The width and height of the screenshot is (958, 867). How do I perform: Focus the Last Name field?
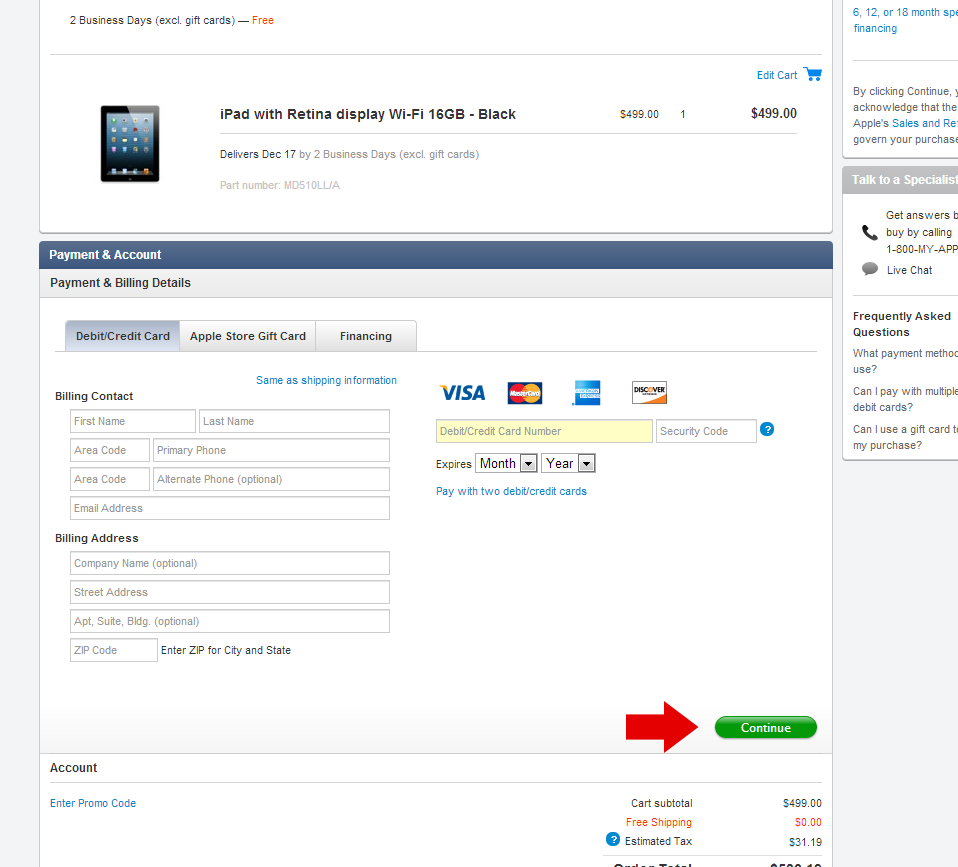(x=294, y=421)
